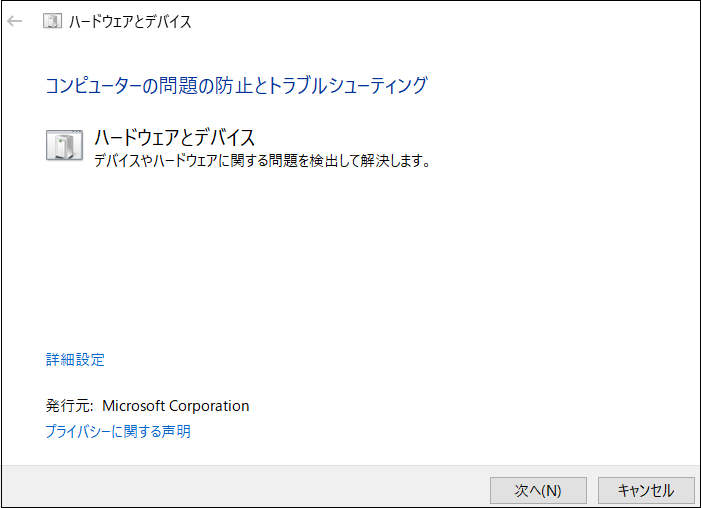Click empty title bar area right of title
Viewport: 701px width, 508px height.
point(450,21)
